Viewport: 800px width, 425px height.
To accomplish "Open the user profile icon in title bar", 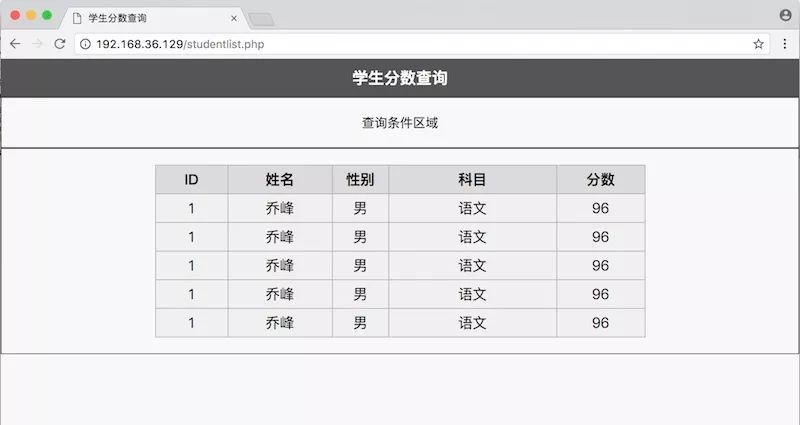I will 786,15.
